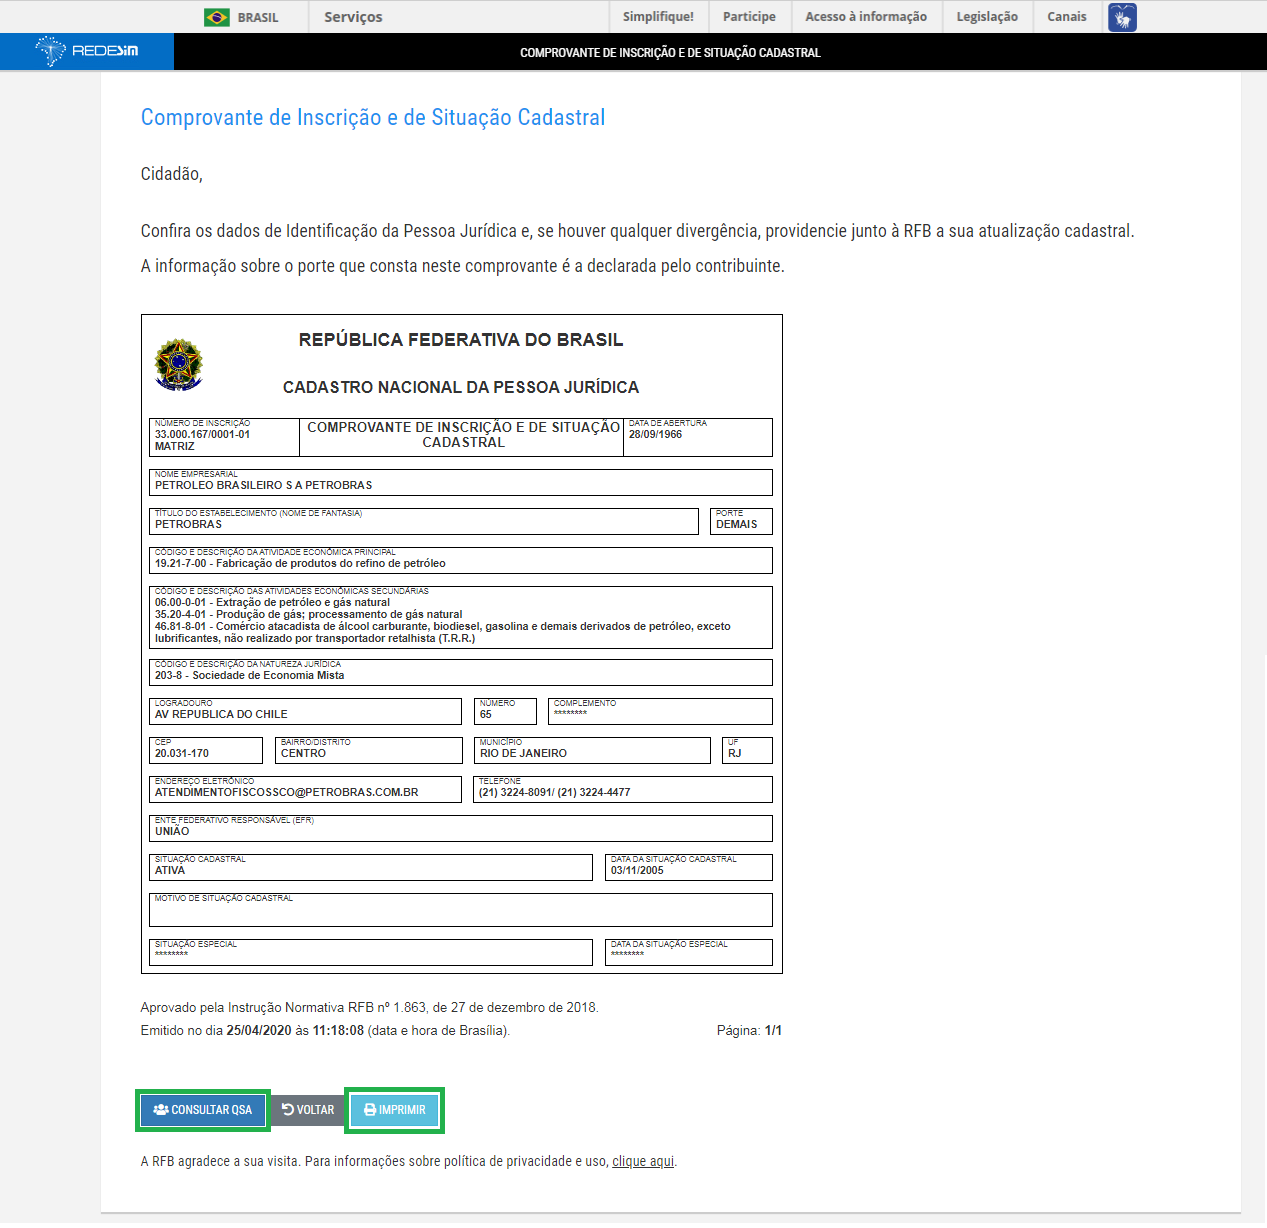The image size is (1267, 1228).
Task: Click the COMPROVANTE header banner
Action: 668,51
